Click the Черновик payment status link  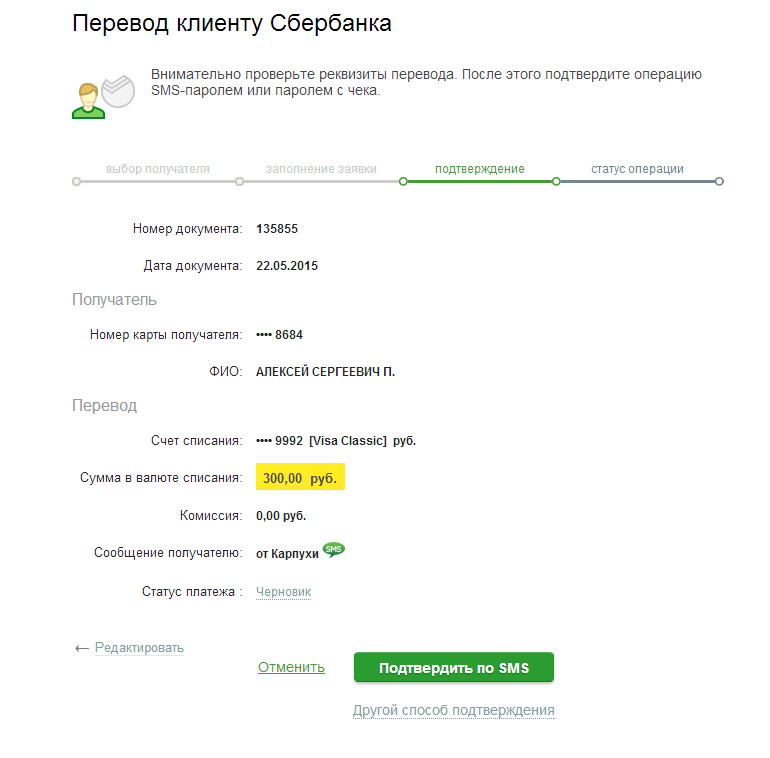coord(283,592)
